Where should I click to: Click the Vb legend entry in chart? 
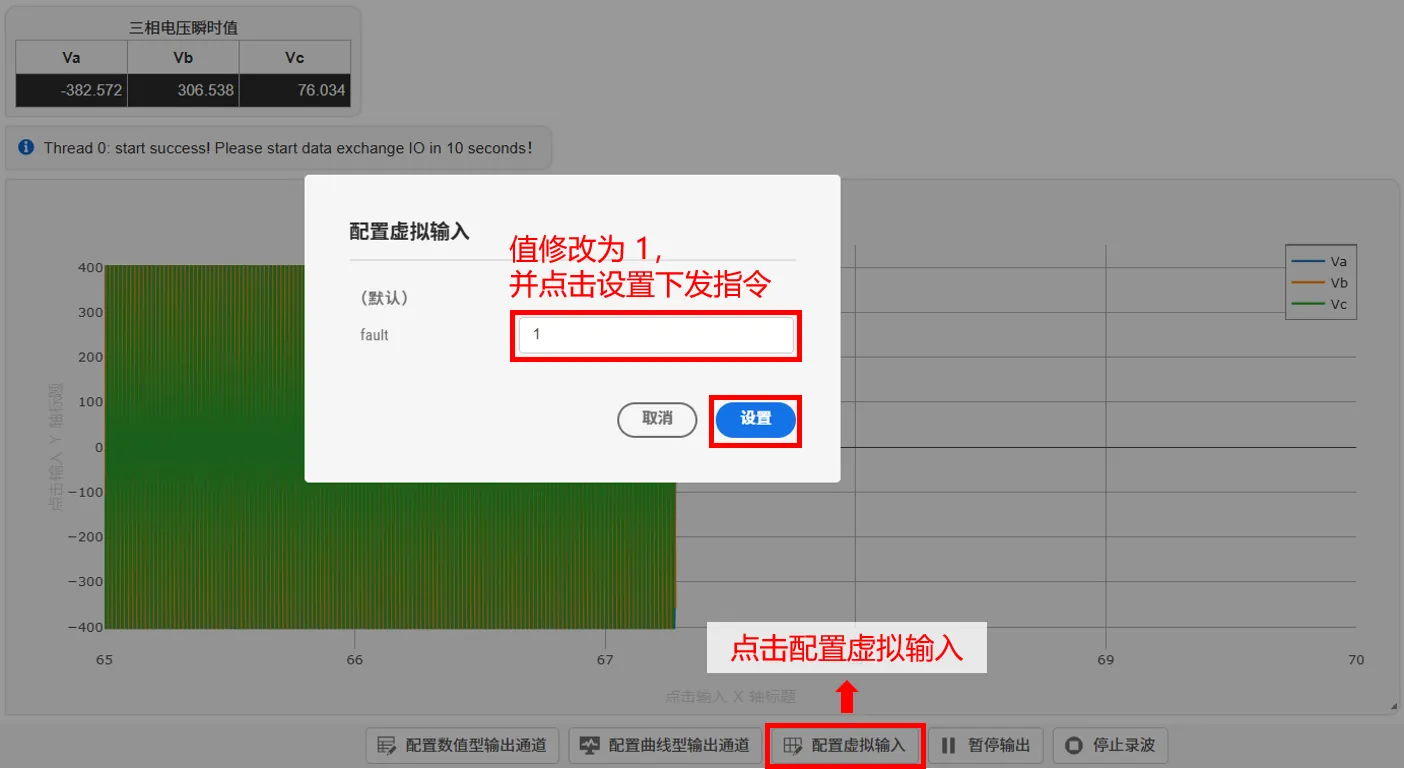[x=1320, y=283]
